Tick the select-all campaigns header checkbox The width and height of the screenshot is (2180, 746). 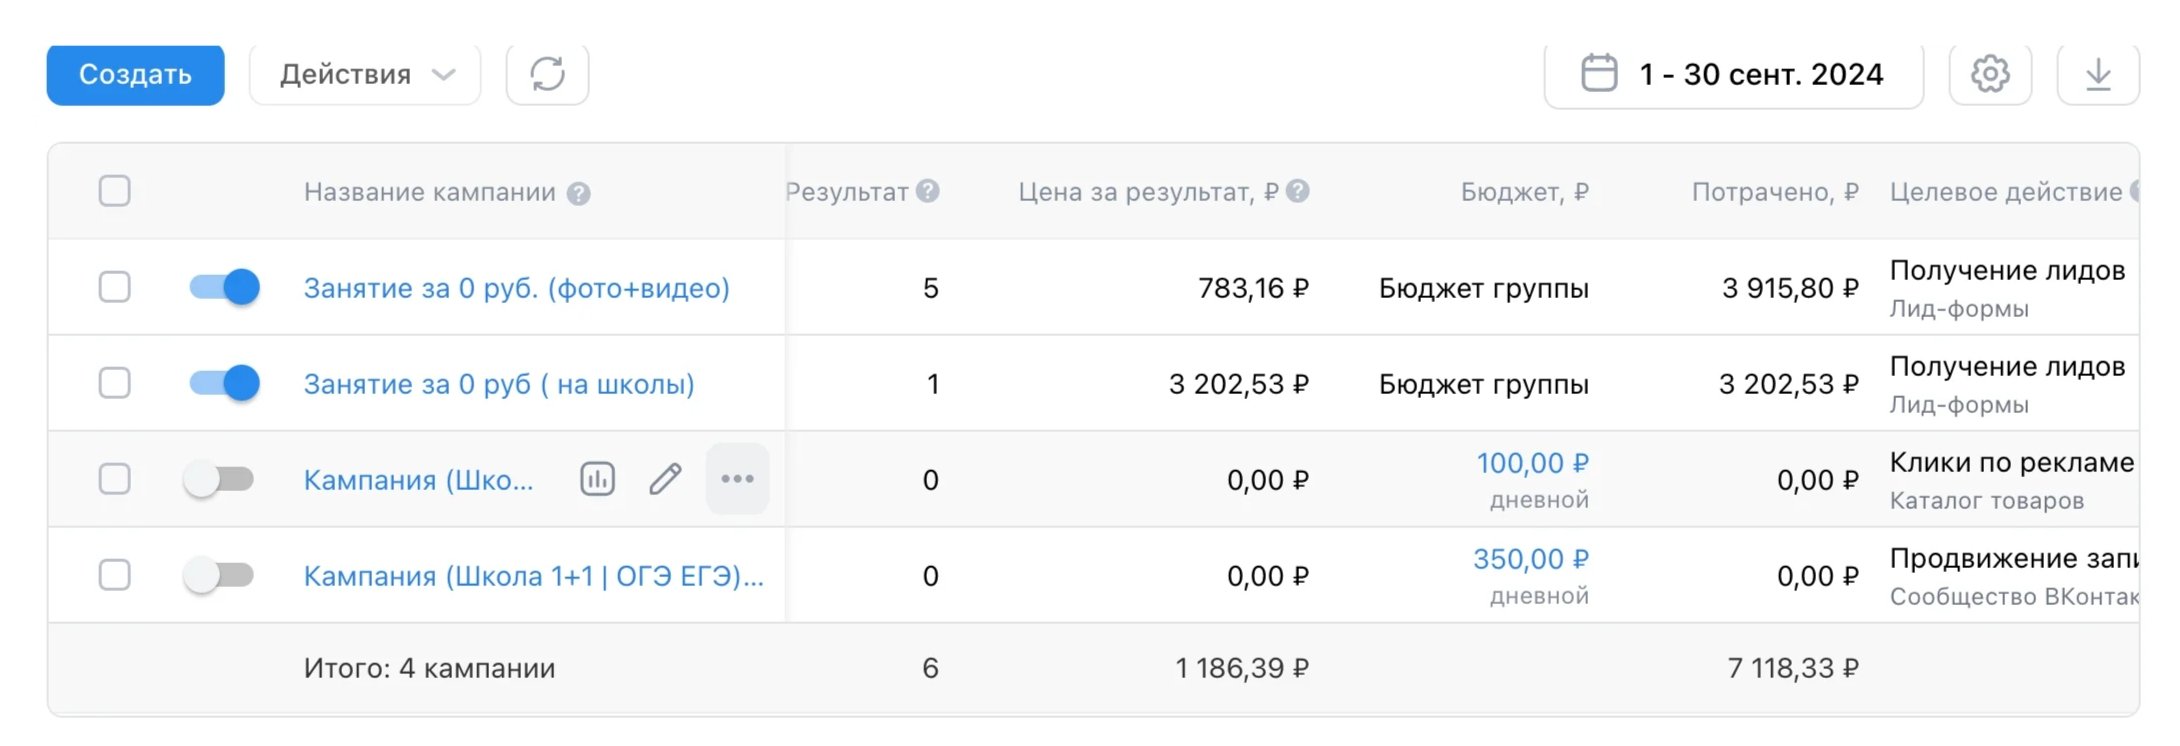(x=115, y=191)
